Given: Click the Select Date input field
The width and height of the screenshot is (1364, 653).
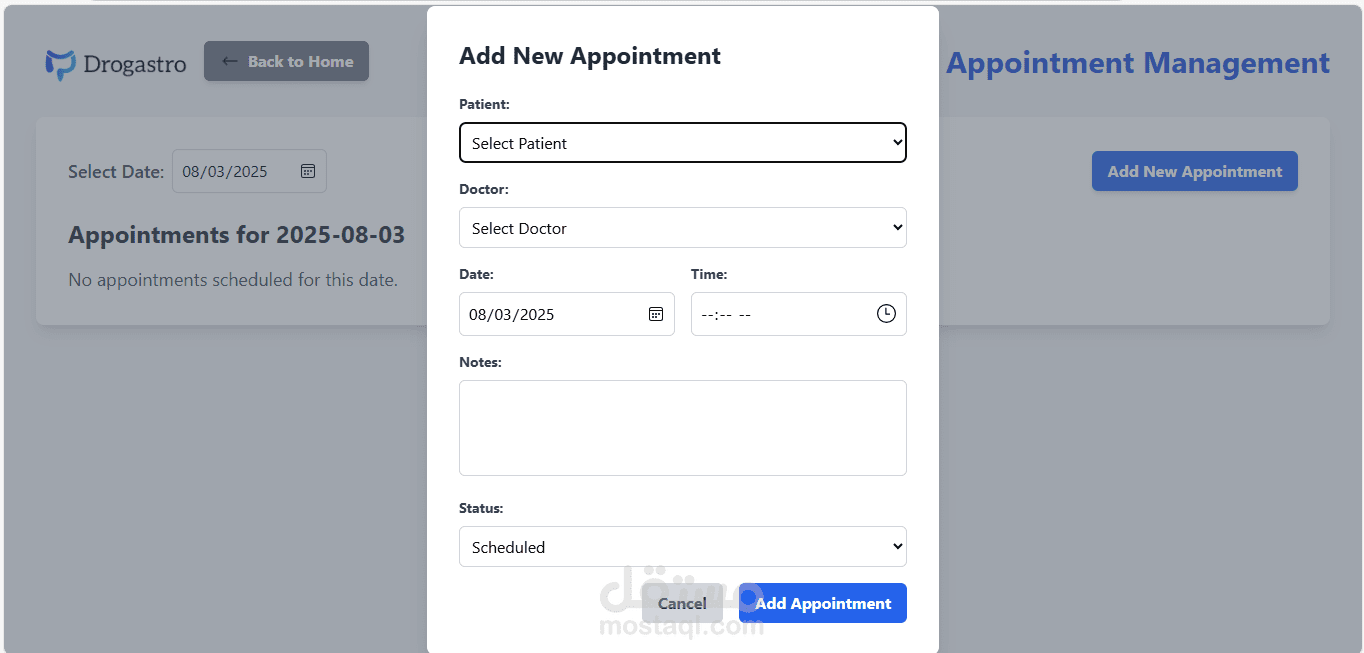Looking at the screenshot, I should [x=250, y=171].
